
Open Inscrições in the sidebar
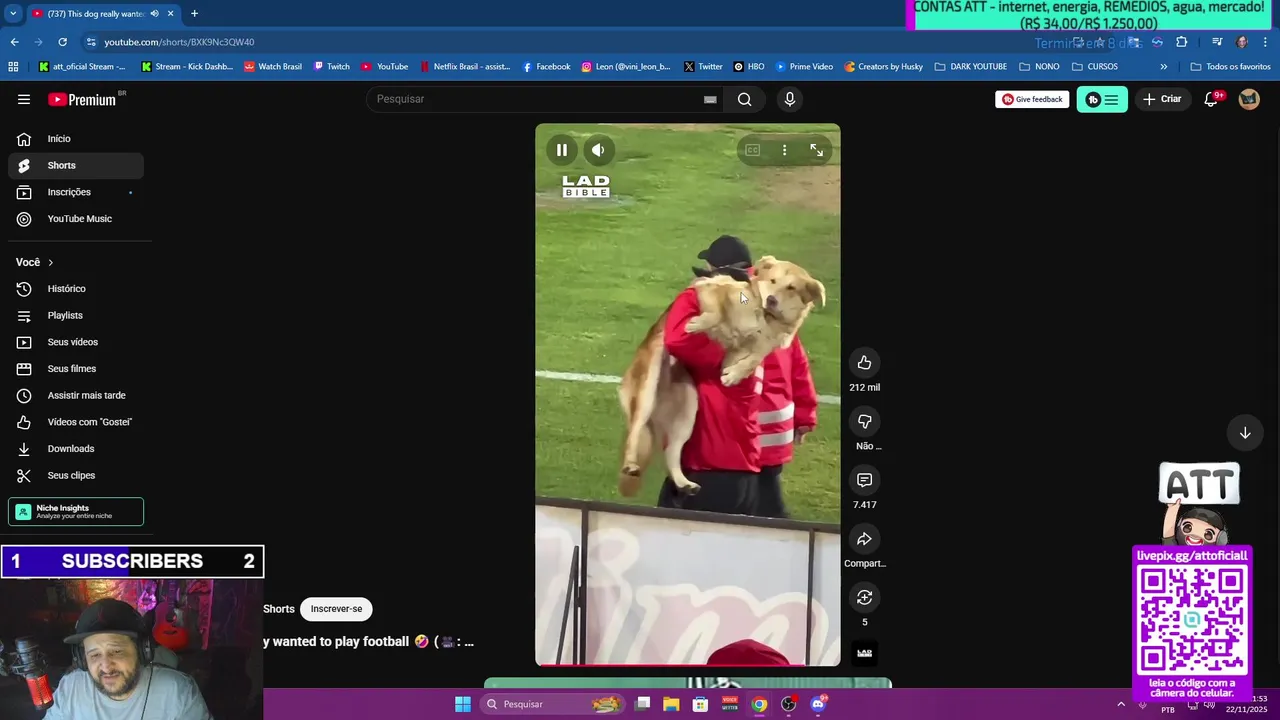[76, 192]
